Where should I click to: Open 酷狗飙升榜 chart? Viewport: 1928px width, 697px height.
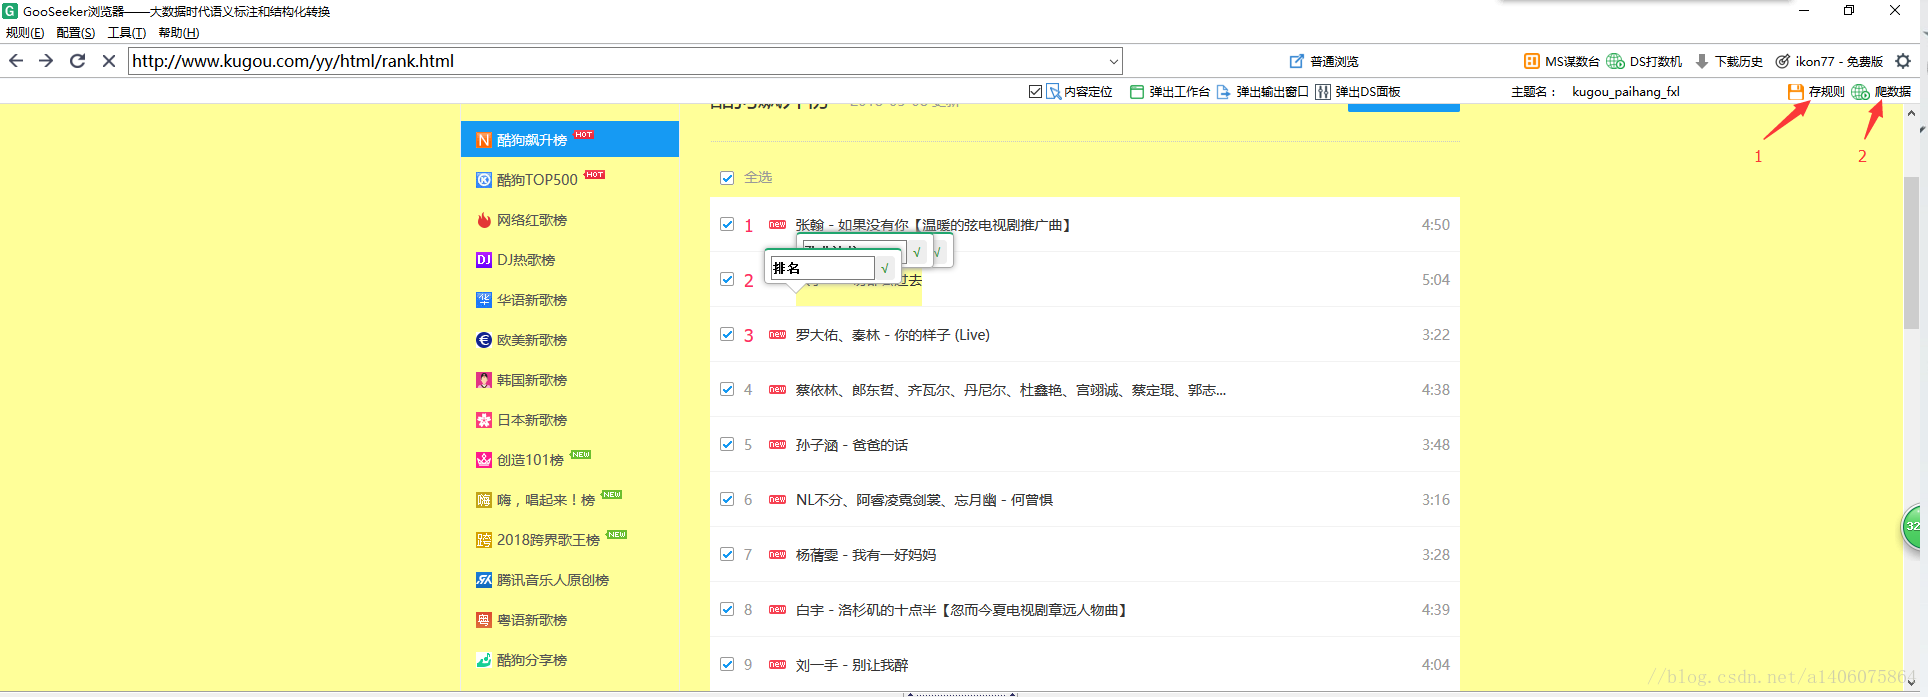(570, 139)
